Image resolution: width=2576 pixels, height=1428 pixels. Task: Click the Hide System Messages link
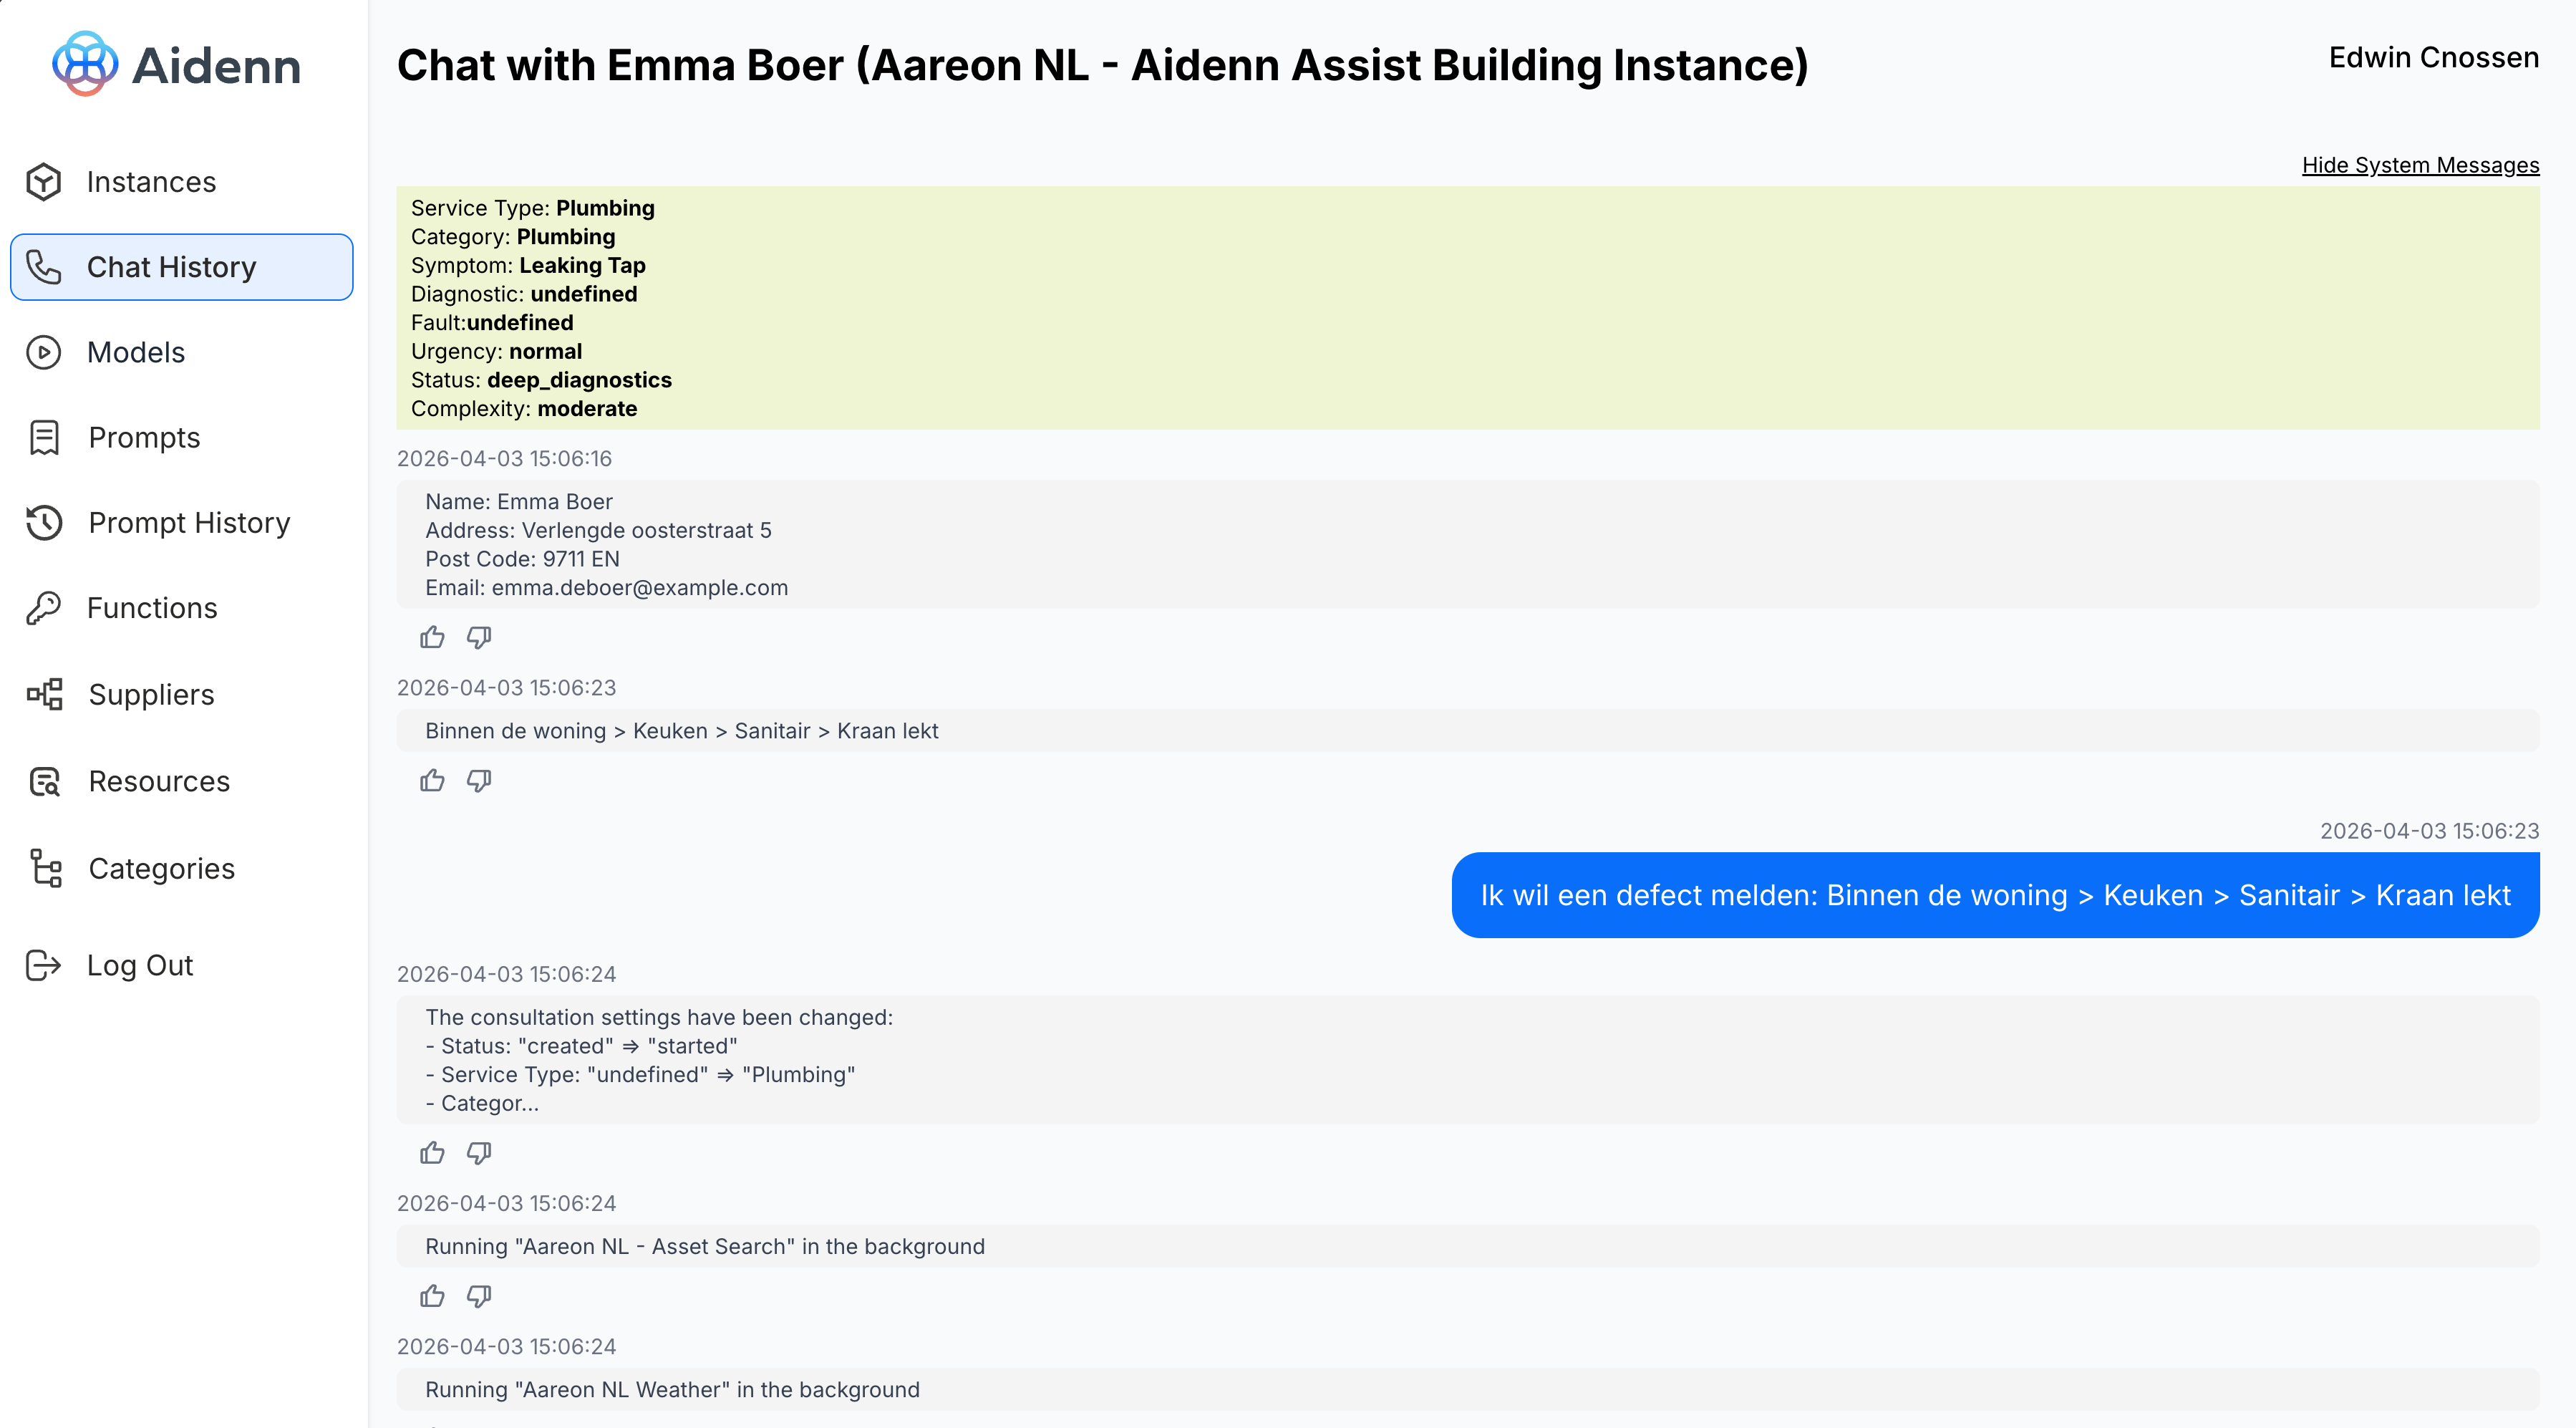click(2420, 165)
